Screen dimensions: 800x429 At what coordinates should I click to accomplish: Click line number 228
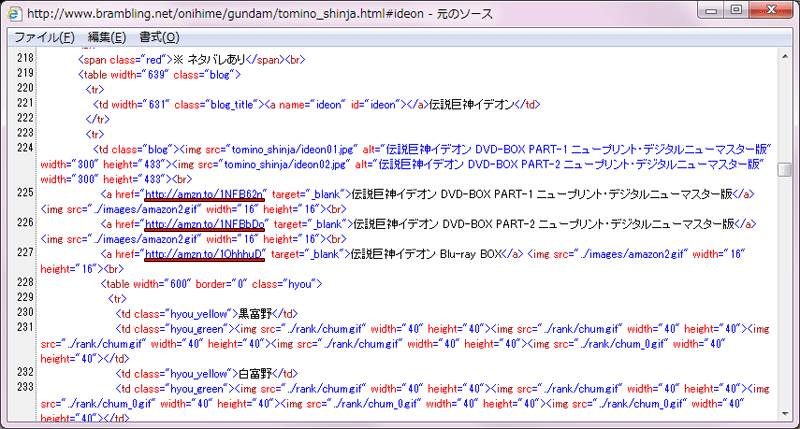tap(25, 282)
